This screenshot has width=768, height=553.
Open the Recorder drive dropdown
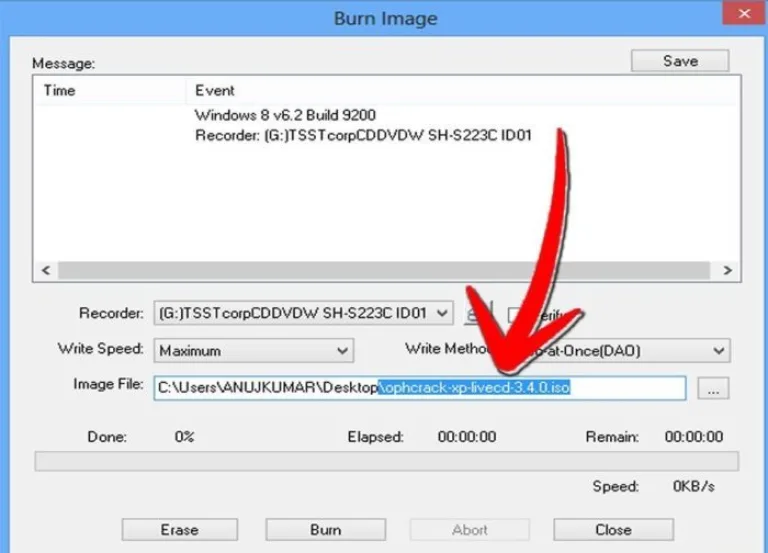point(303,313)
